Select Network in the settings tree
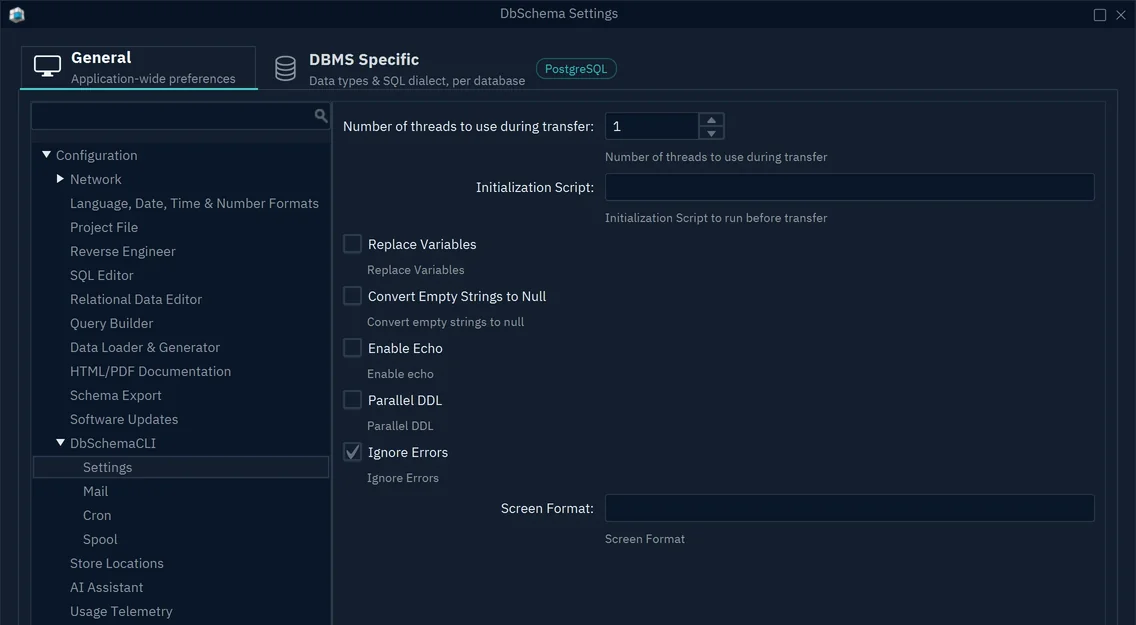 96,180
